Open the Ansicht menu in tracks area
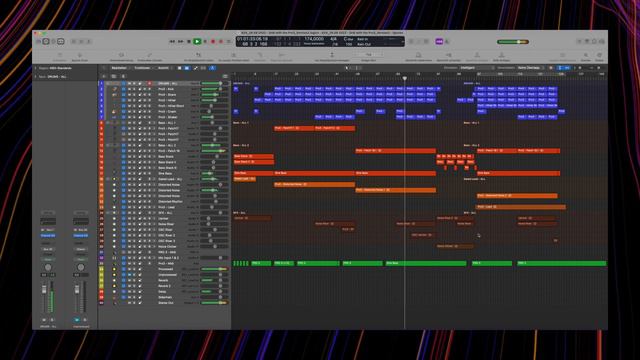640x360 pixels. coord(164,68)
